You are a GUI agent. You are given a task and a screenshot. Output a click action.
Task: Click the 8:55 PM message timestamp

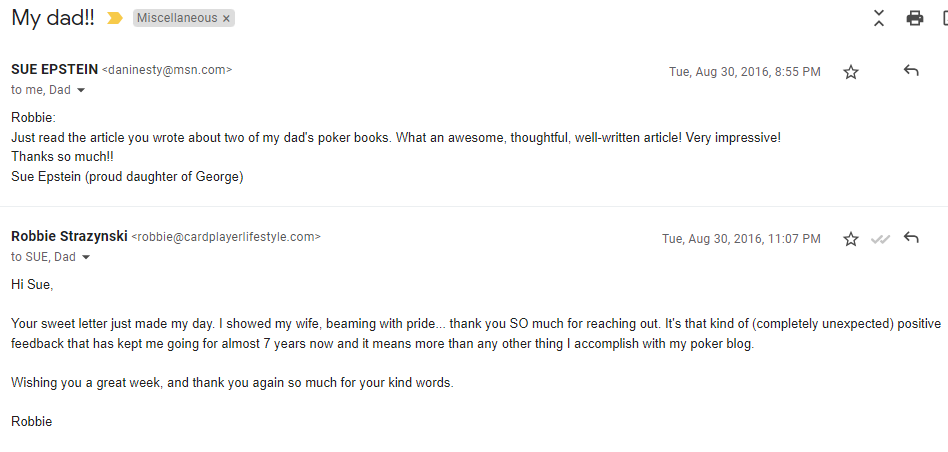point(745,72)
